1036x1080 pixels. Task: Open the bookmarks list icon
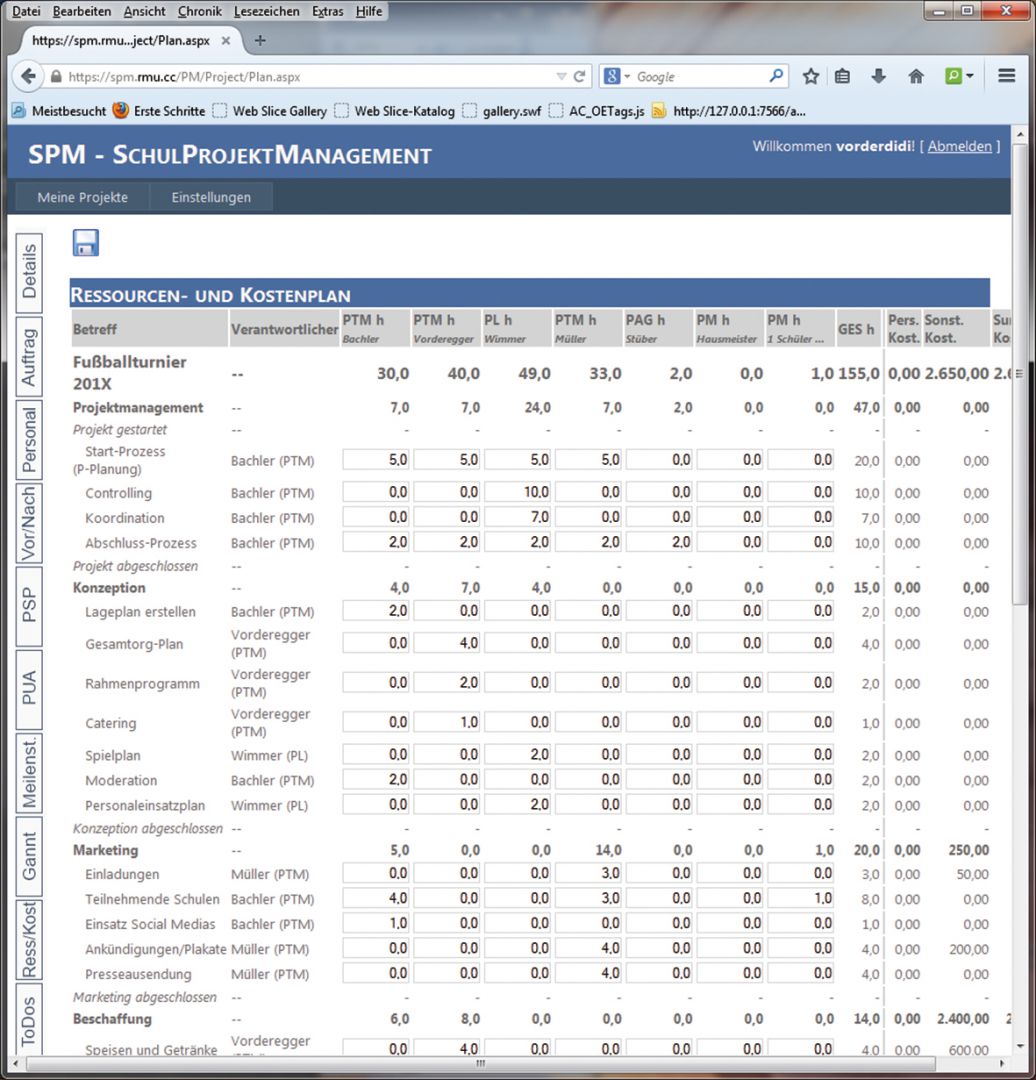[842, 76]
